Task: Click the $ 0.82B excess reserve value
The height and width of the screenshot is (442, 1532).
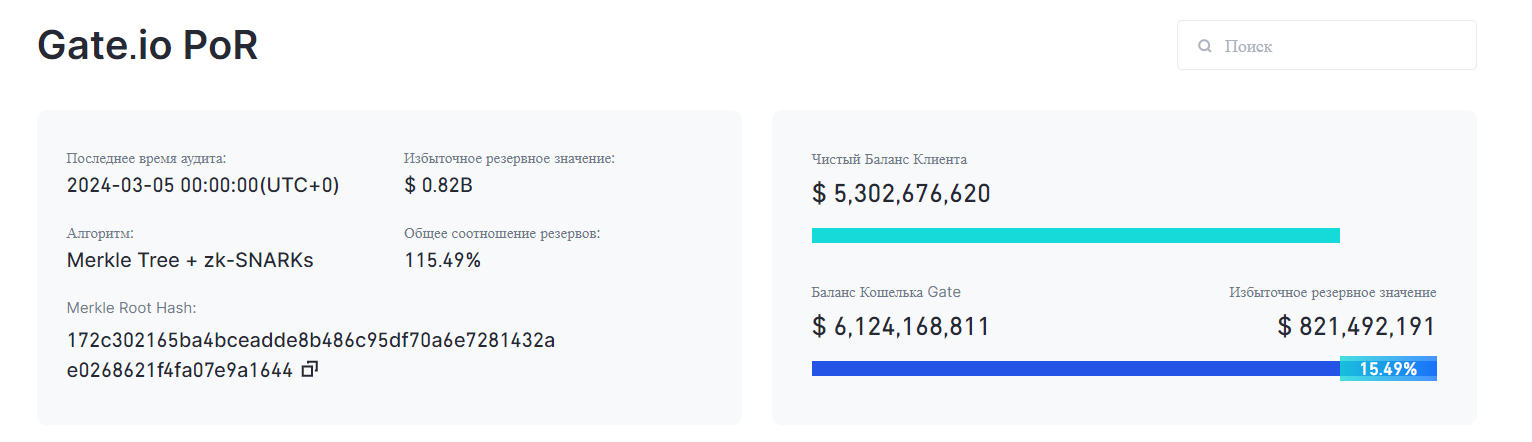Action: pos(440,186)
